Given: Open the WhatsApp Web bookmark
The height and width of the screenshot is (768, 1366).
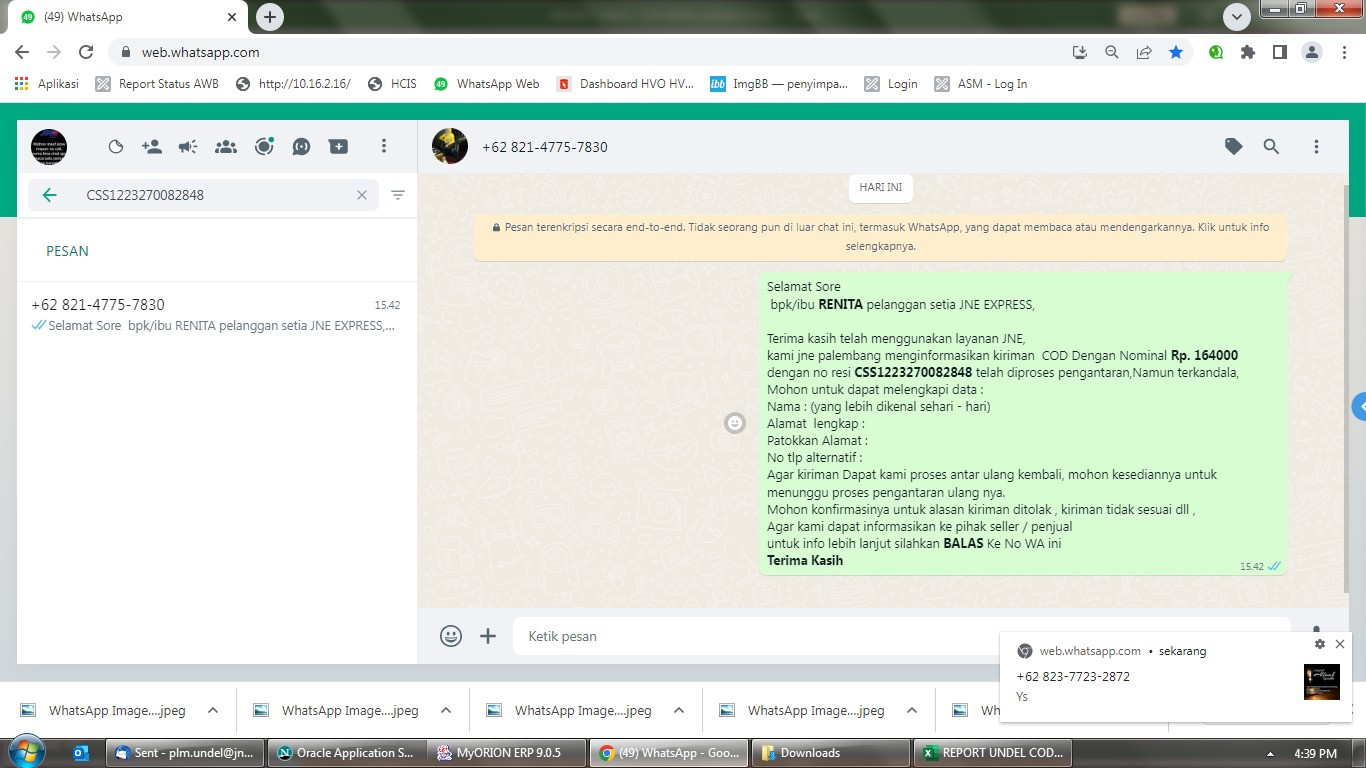Looking at the screenshot, I should [487, 84].
